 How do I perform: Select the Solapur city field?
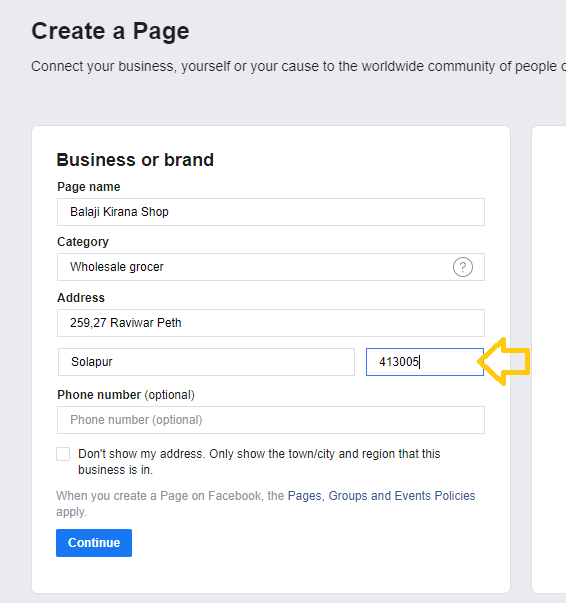pos(206,362)
